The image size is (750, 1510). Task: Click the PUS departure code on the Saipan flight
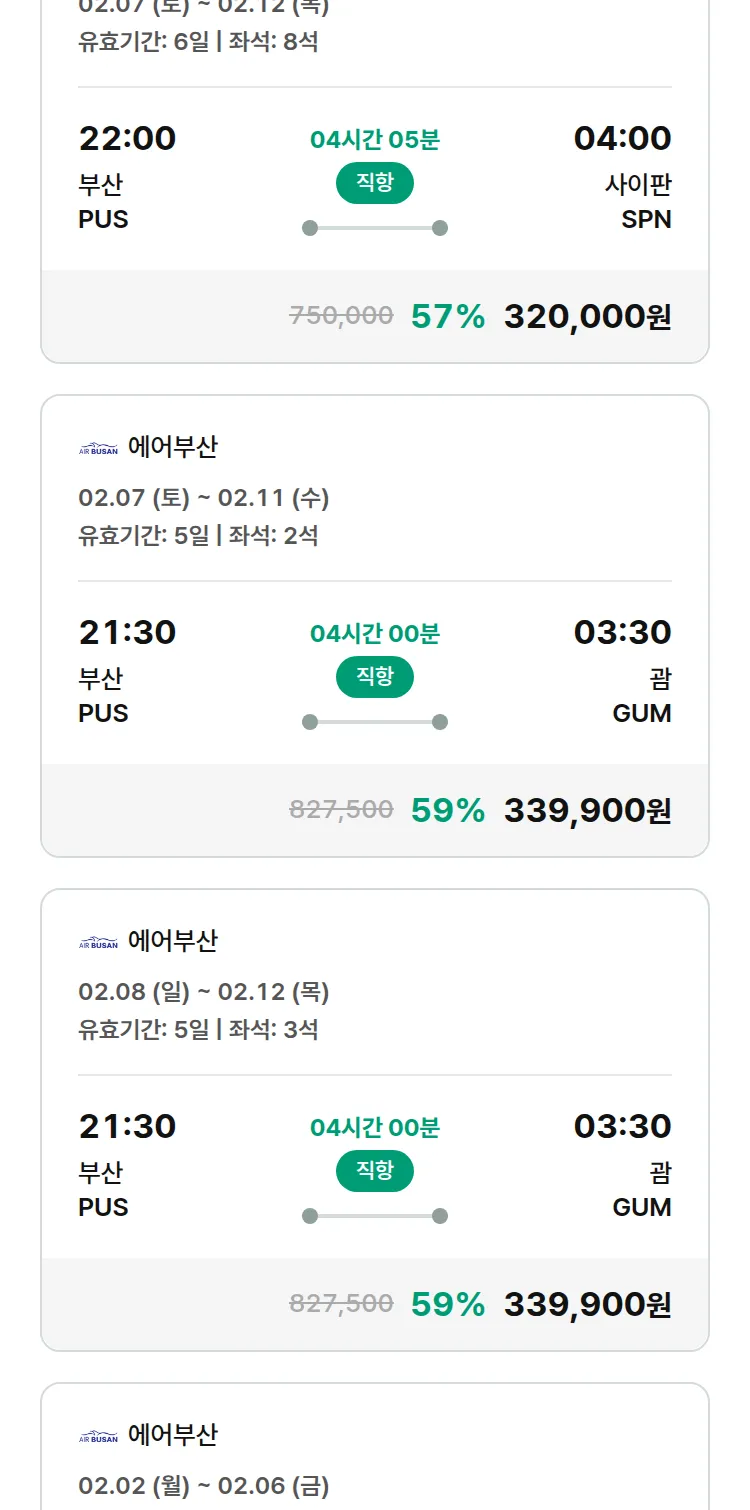tap(101, 220)
